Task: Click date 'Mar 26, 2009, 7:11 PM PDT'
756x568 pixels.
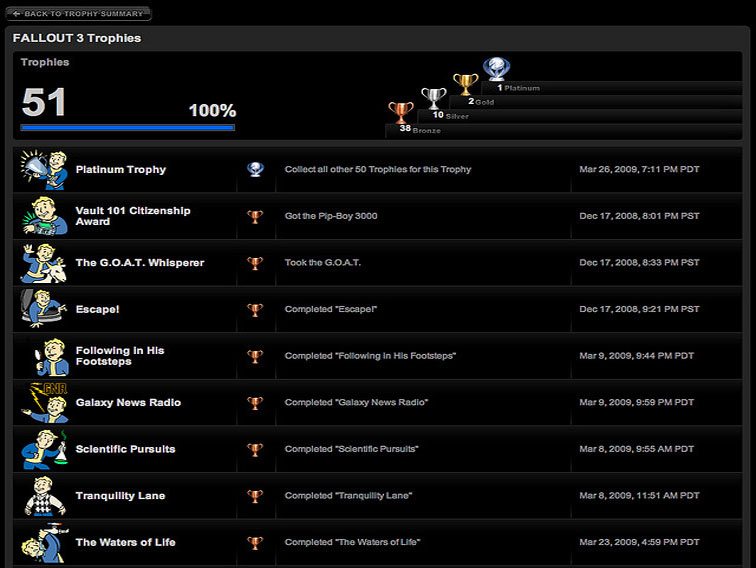Action: tap(639, 169)
